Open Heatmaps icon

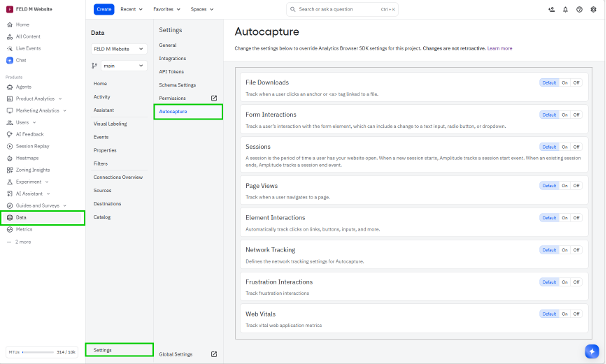[x=10, y=158]
